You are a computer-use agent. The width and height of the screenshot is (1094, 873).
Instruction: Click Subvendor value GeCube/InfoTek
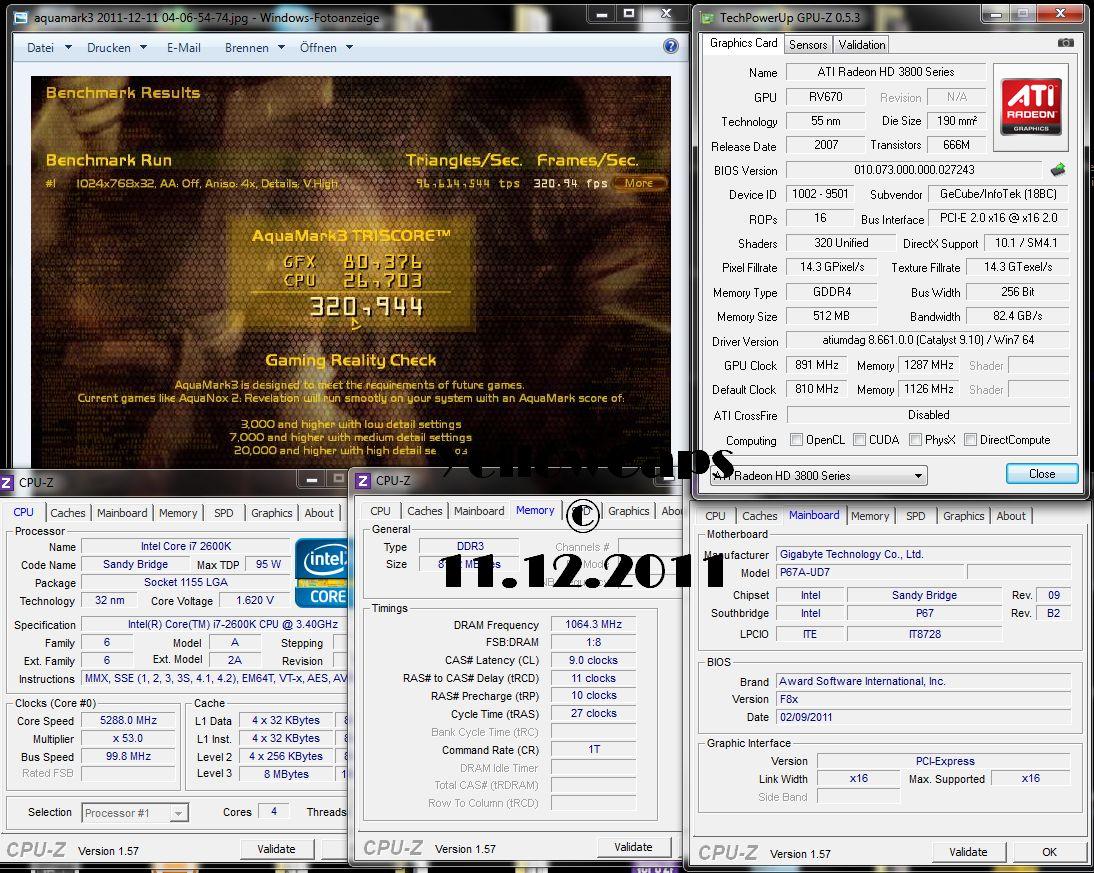pos(998,194)
